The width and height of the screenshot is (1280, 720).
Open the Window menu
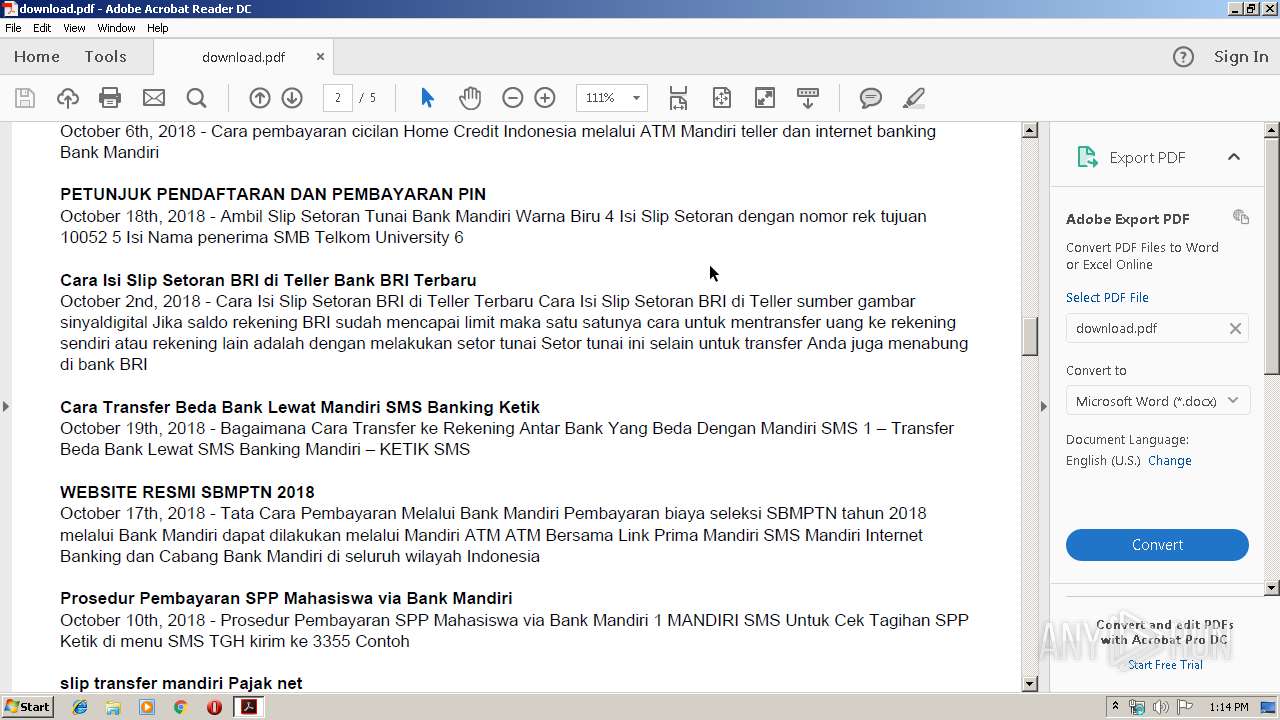(x=116, y=28)
